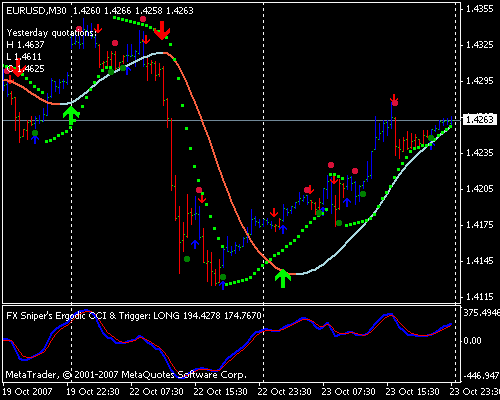Click the 1.4145 price scale label
The image size is (500, 400).
(x=480, y=261)
